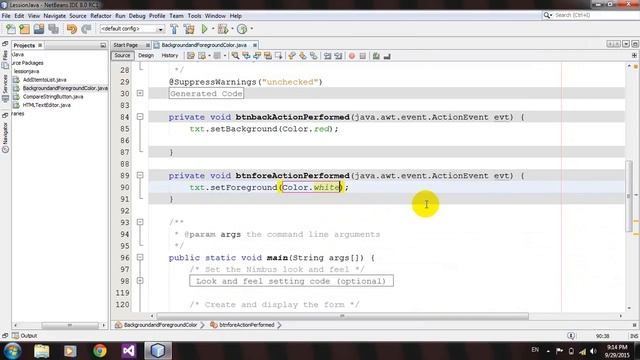Viewport: 640px width, 360px height.
Task: Select HTMLTextEditor.java in Projects tree
Action: 47,105
